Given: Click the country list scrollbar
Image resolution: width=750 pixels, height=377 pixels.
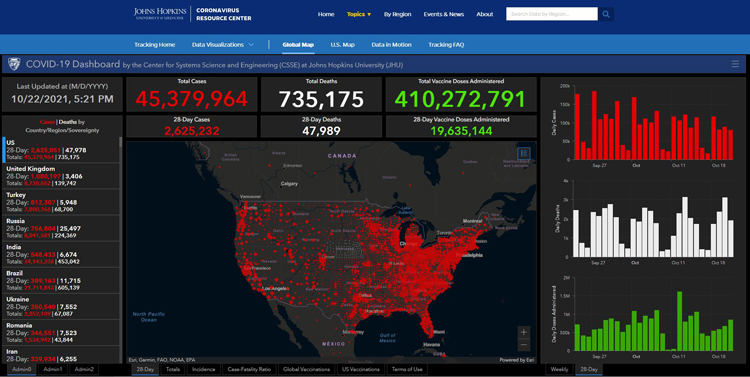Looking at the screenshot, I should pyautogui.click(x=121, y=249).
